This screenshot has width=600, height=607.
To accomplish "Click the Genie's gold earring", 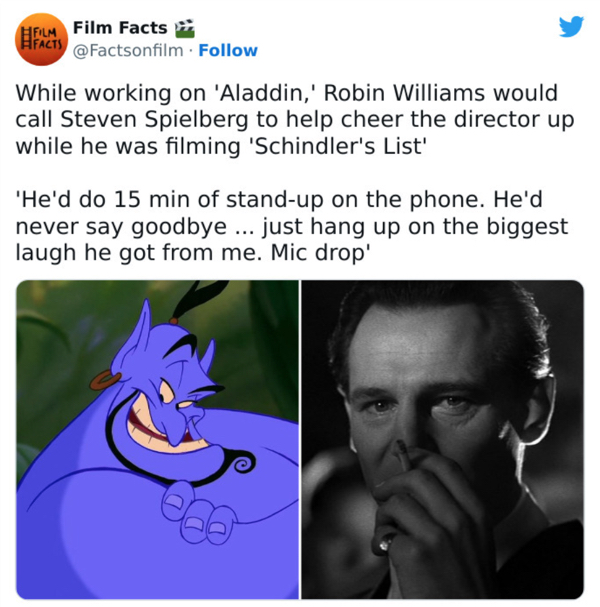I will [x=105, y=379].
